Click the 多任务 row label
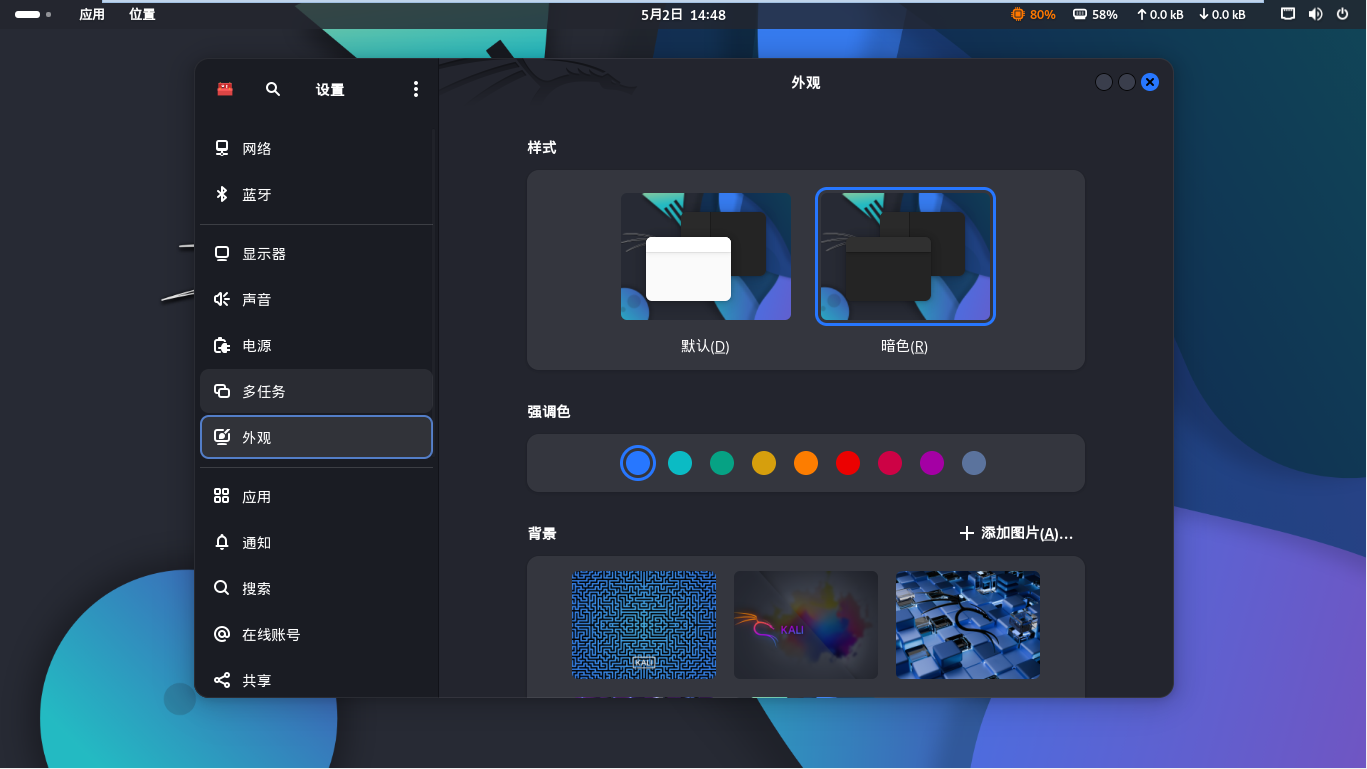 coord(264,391)
